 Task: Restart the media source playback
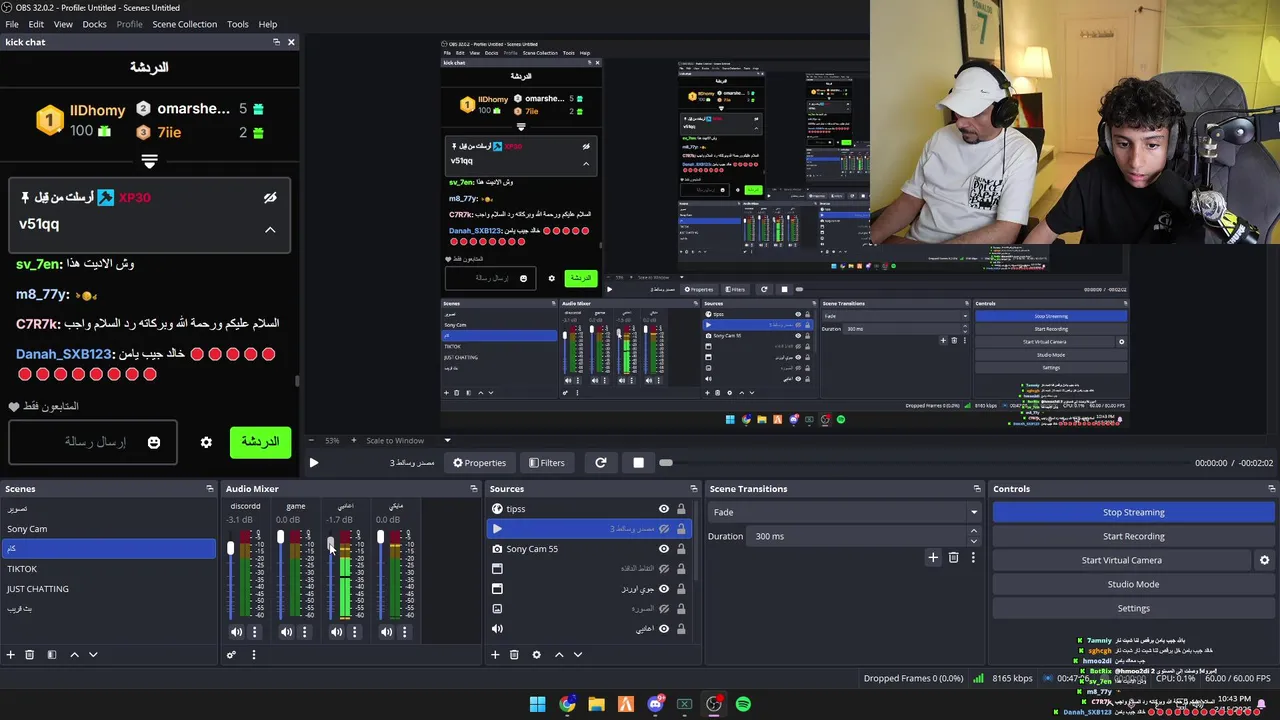coord(600,463)
